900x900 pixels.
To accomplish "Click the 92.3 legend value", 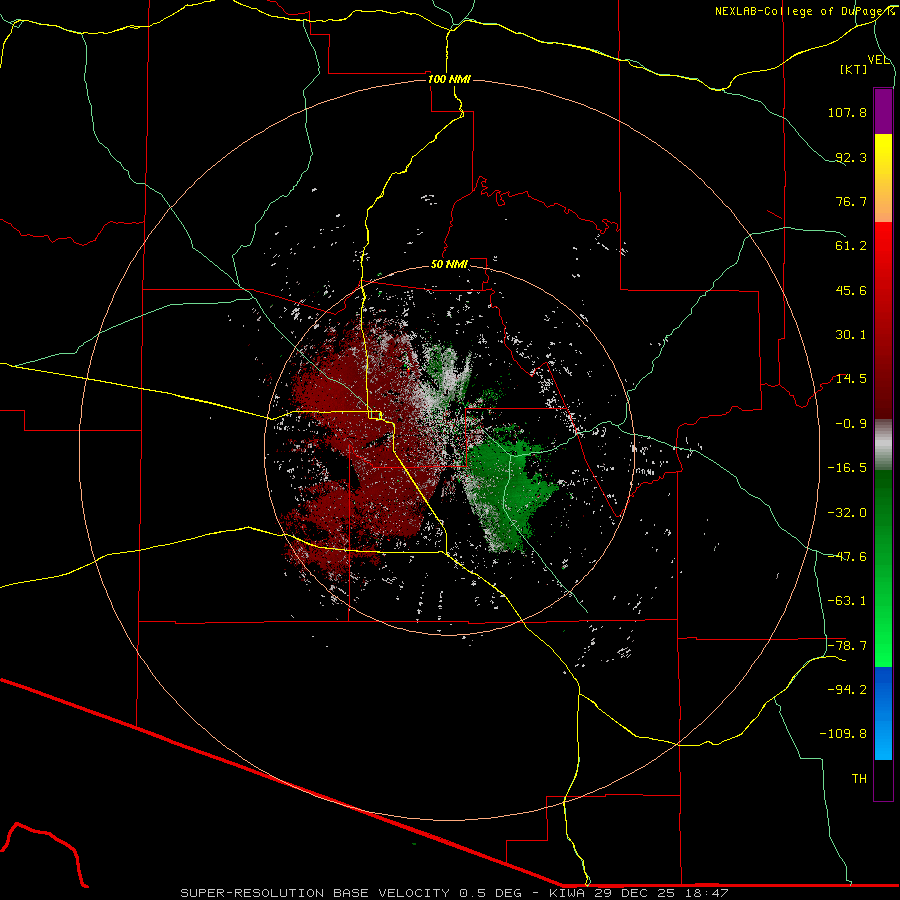I will [851, 157].
